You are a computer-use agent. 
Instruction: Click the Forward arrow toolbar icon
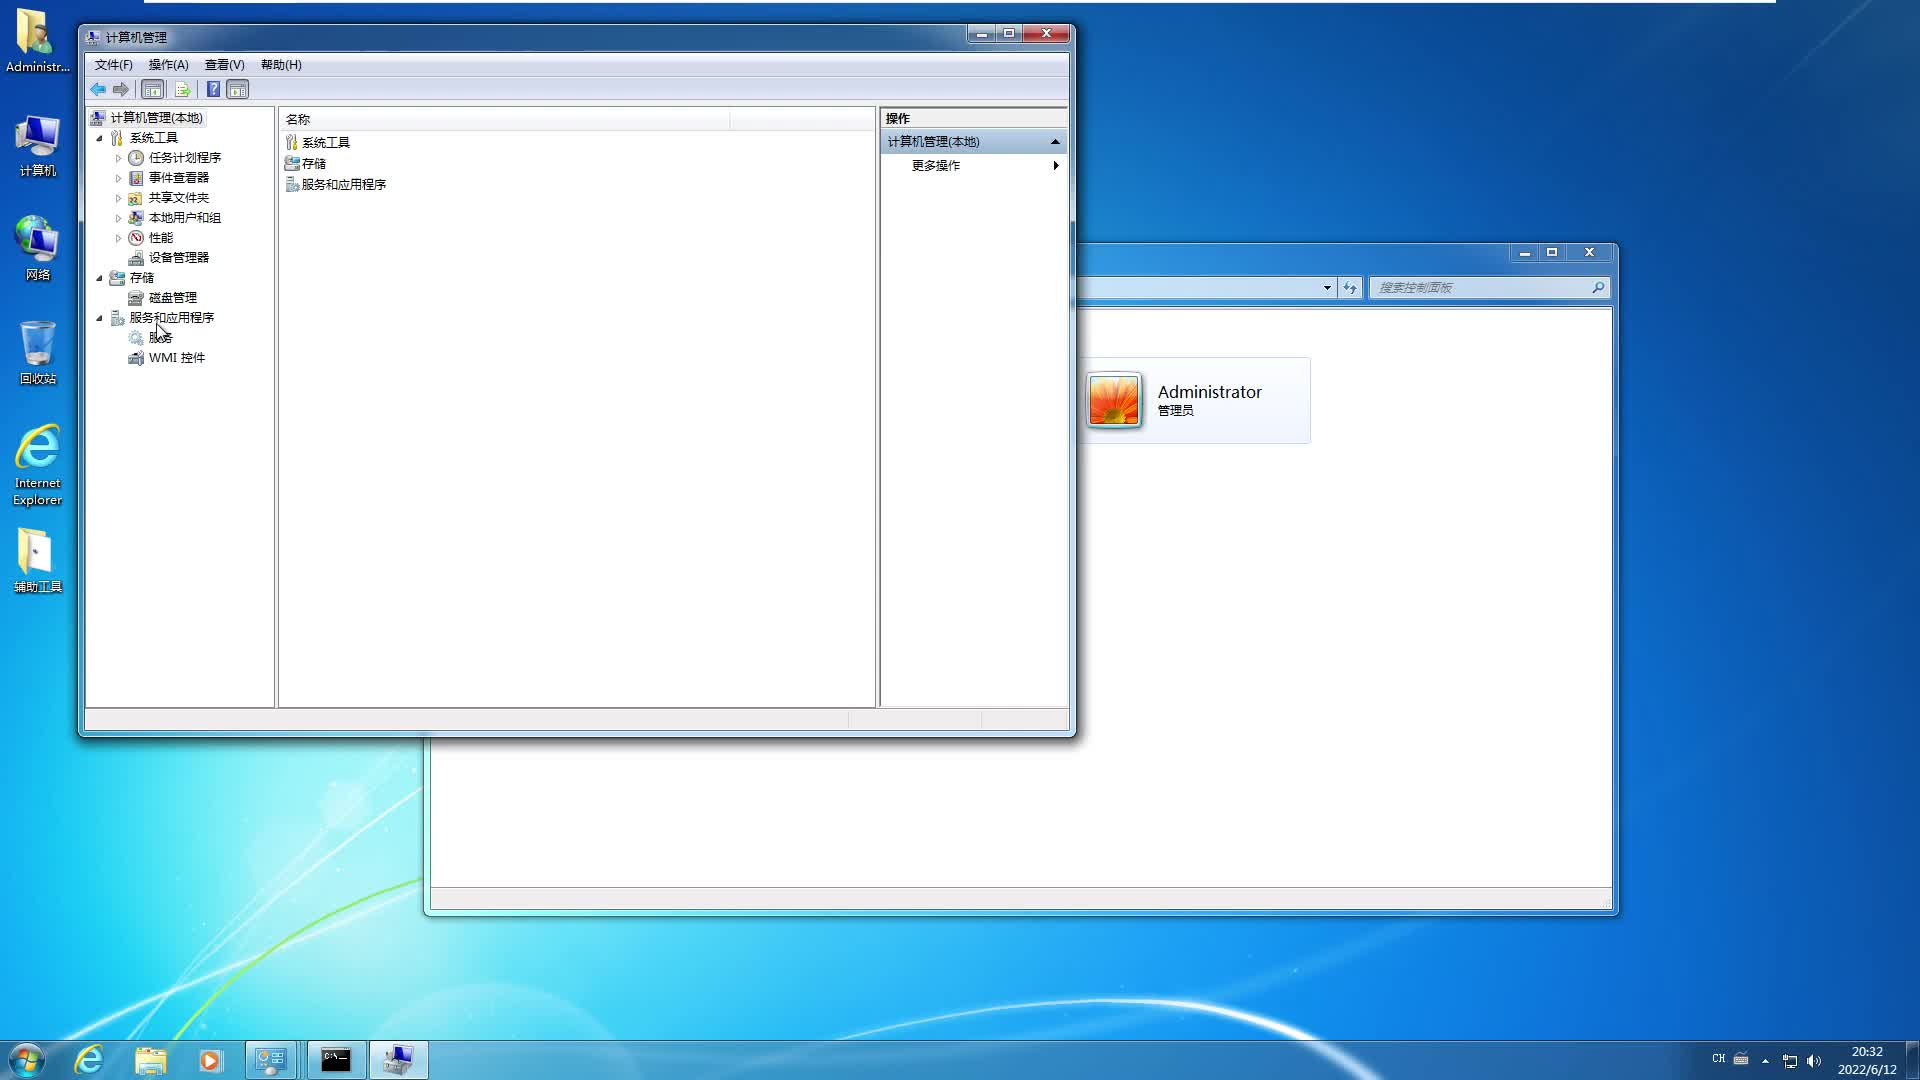point(121,90)
